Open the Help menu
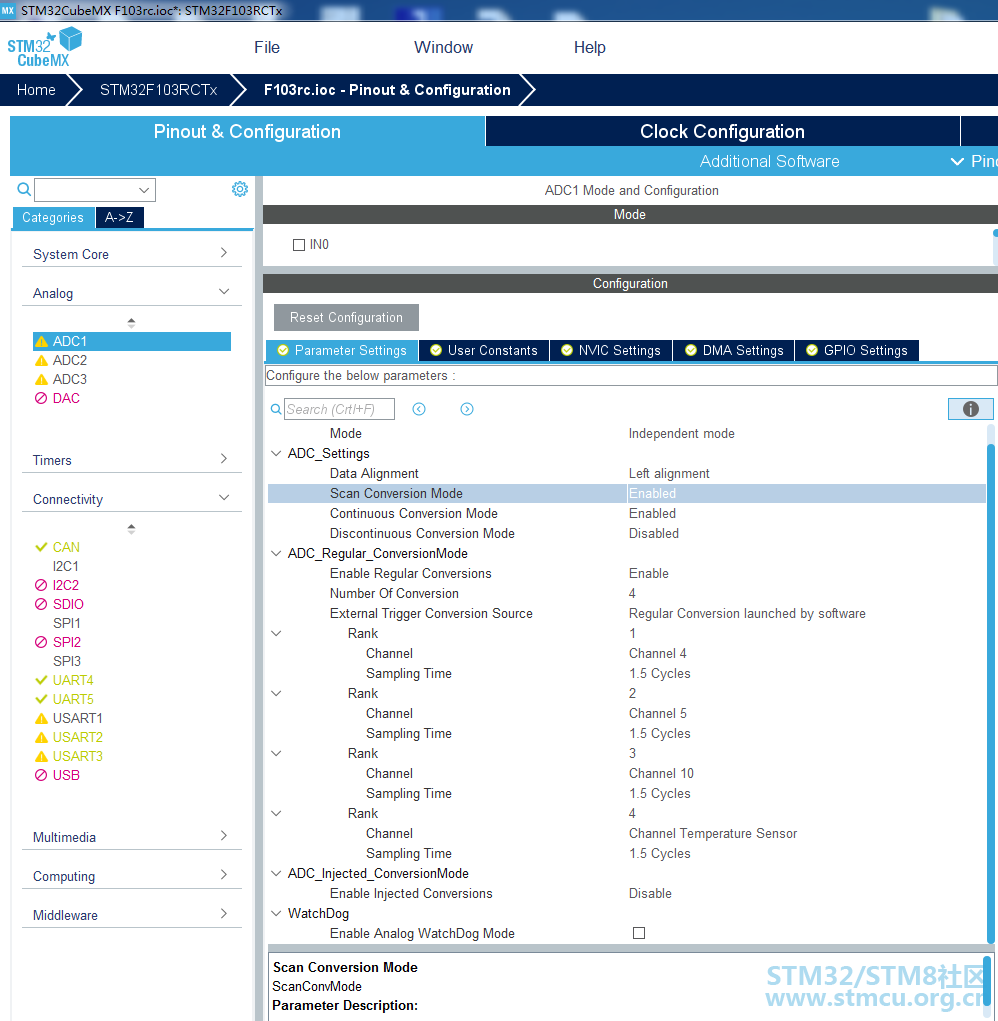Screen dimensions: 998x1021 coord(590,48)
